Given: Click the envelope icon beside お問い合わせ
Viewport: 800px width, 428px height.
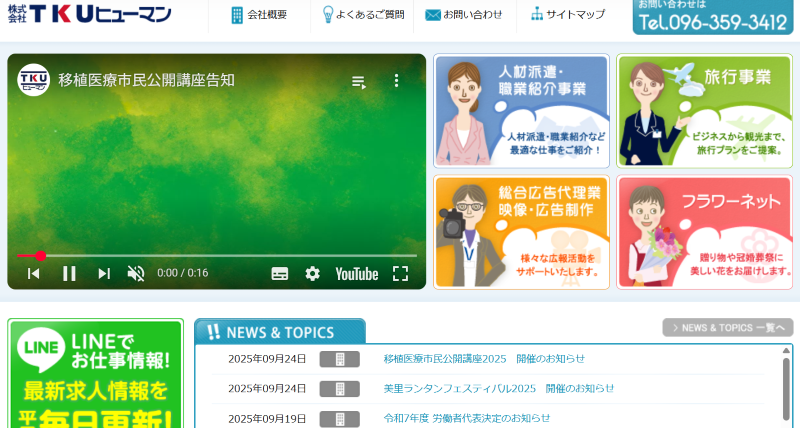Looking at the screenshot, I should pos(433,15).
